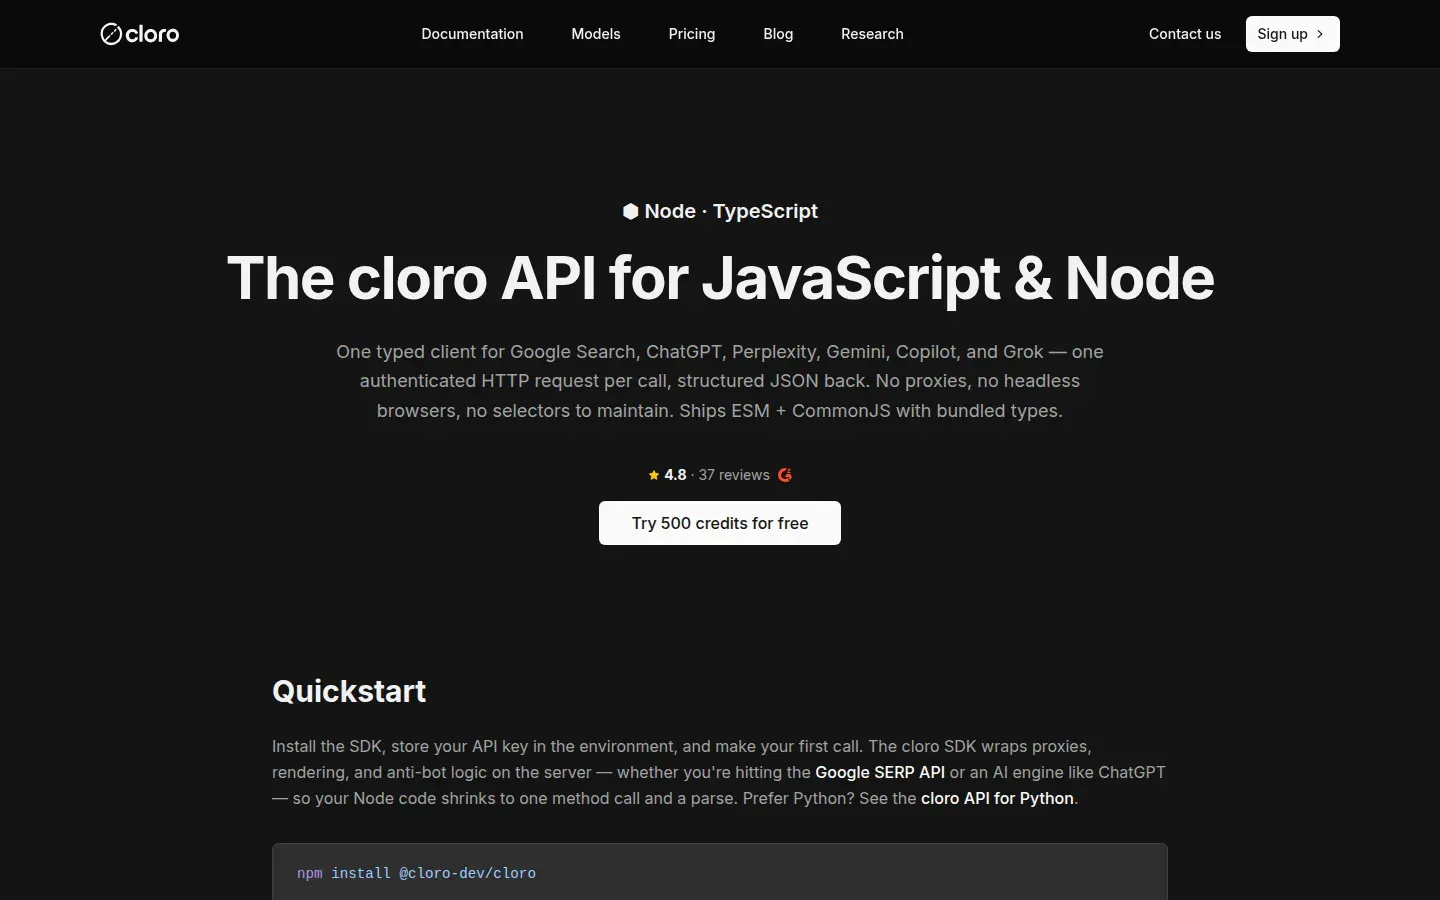The image size is (1440, 900).
Task: Click Try 500 credits for free
Action: click(720, 523)
